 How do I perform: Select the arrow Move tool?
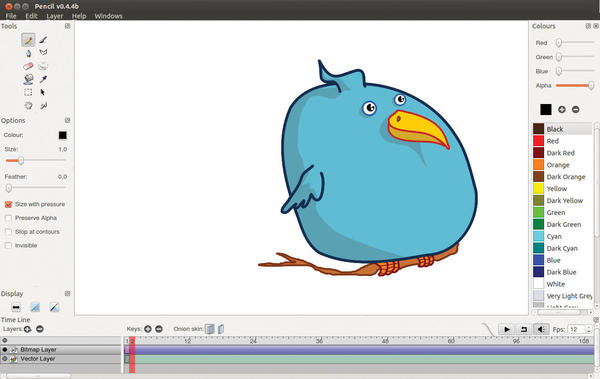click(x=43, y=92)
